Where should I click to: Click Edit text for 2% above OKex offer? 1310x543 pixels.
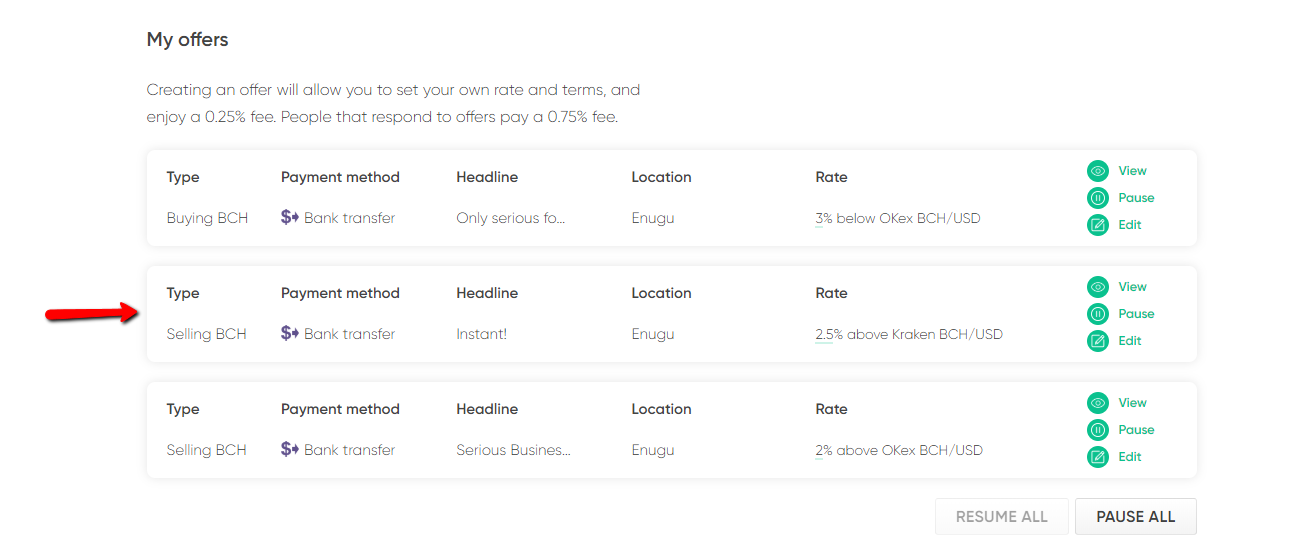pos(1130,457)
